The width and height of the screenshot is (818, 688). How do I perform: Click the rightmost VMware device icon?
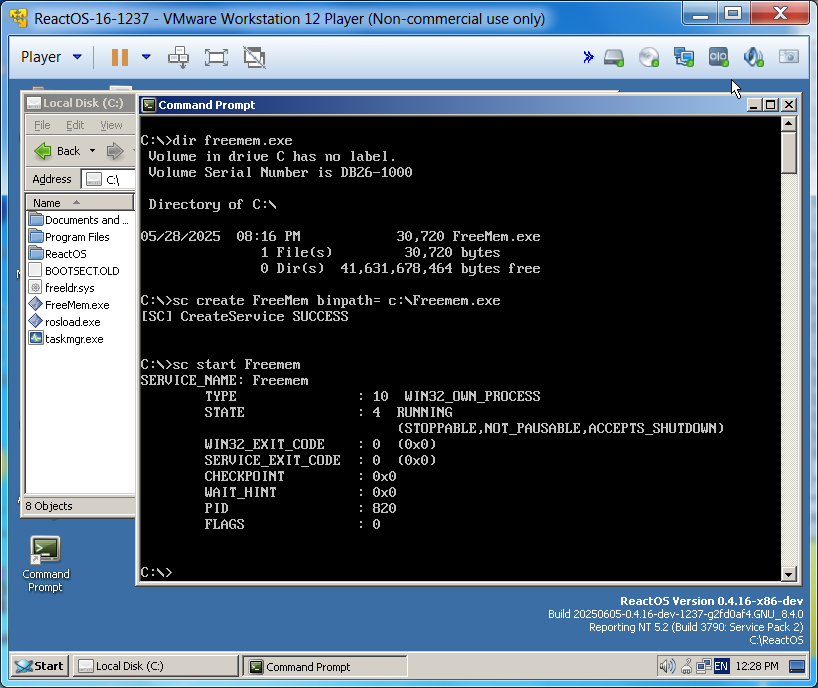click(788, 56)
